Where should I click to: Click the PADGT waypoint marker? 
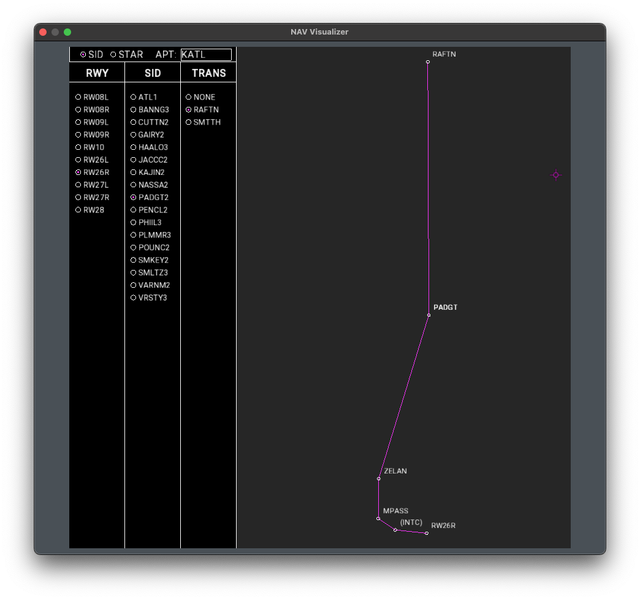[429, 315]
